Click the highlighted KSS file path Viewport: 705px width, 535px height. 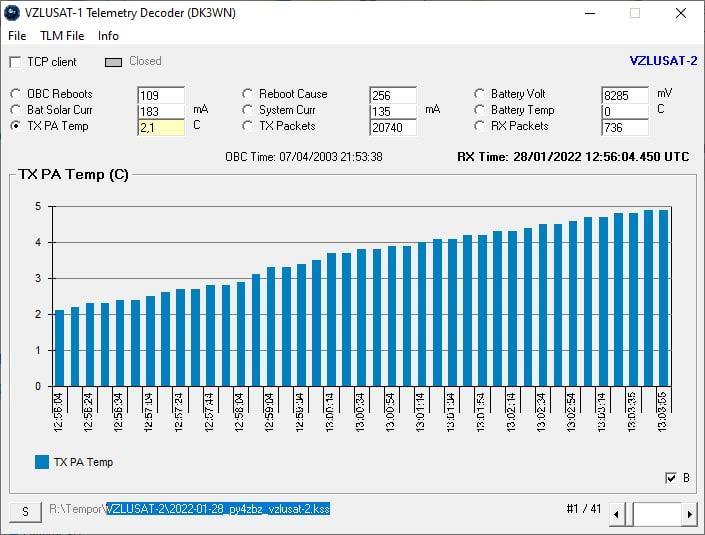pyautogui.click(x=218, y=509)
